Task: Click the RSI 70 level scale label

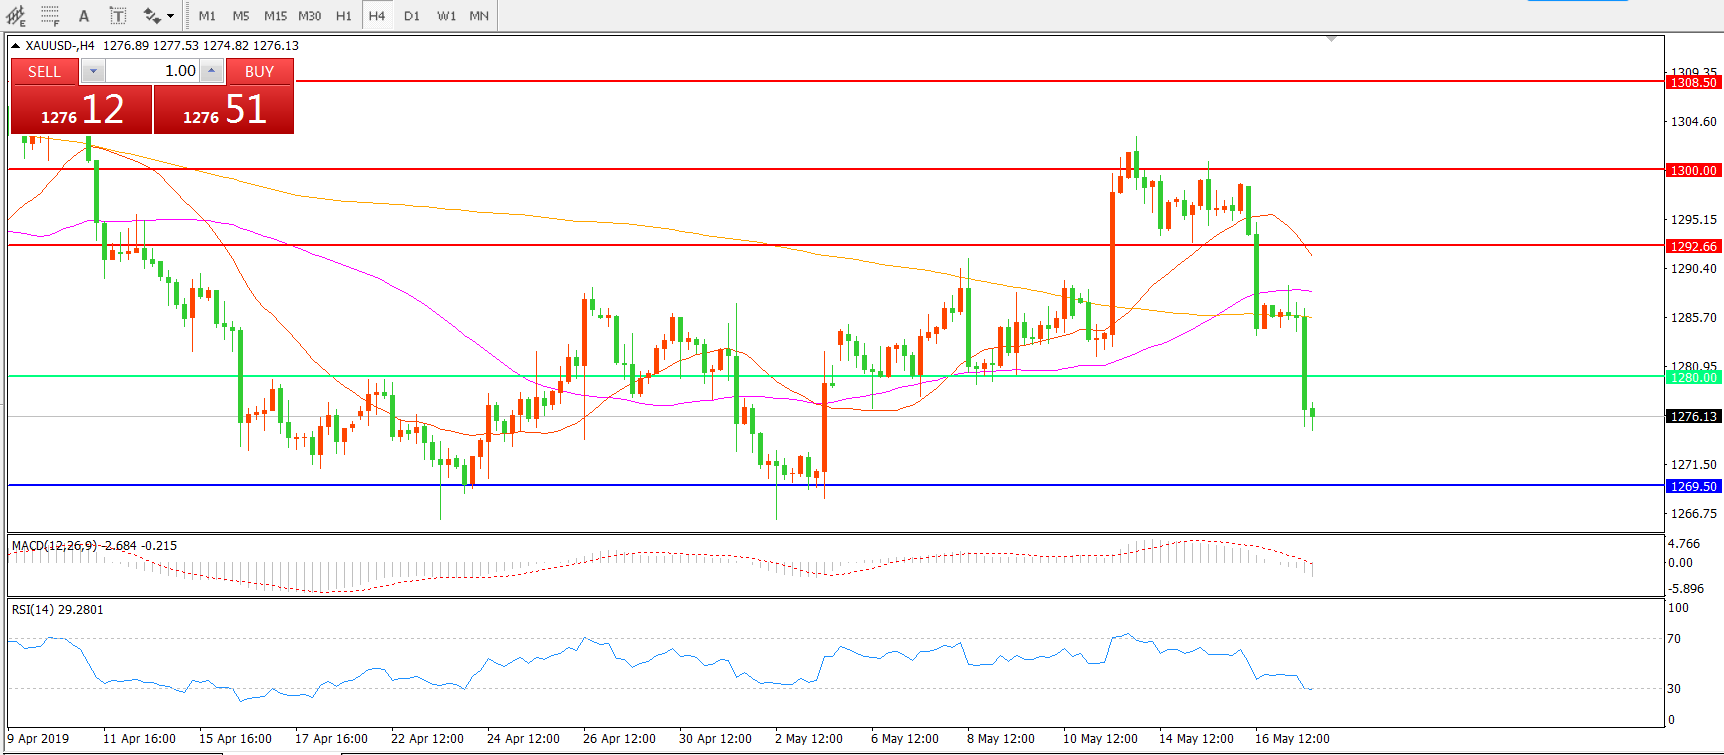Action: click(1674, 639)
